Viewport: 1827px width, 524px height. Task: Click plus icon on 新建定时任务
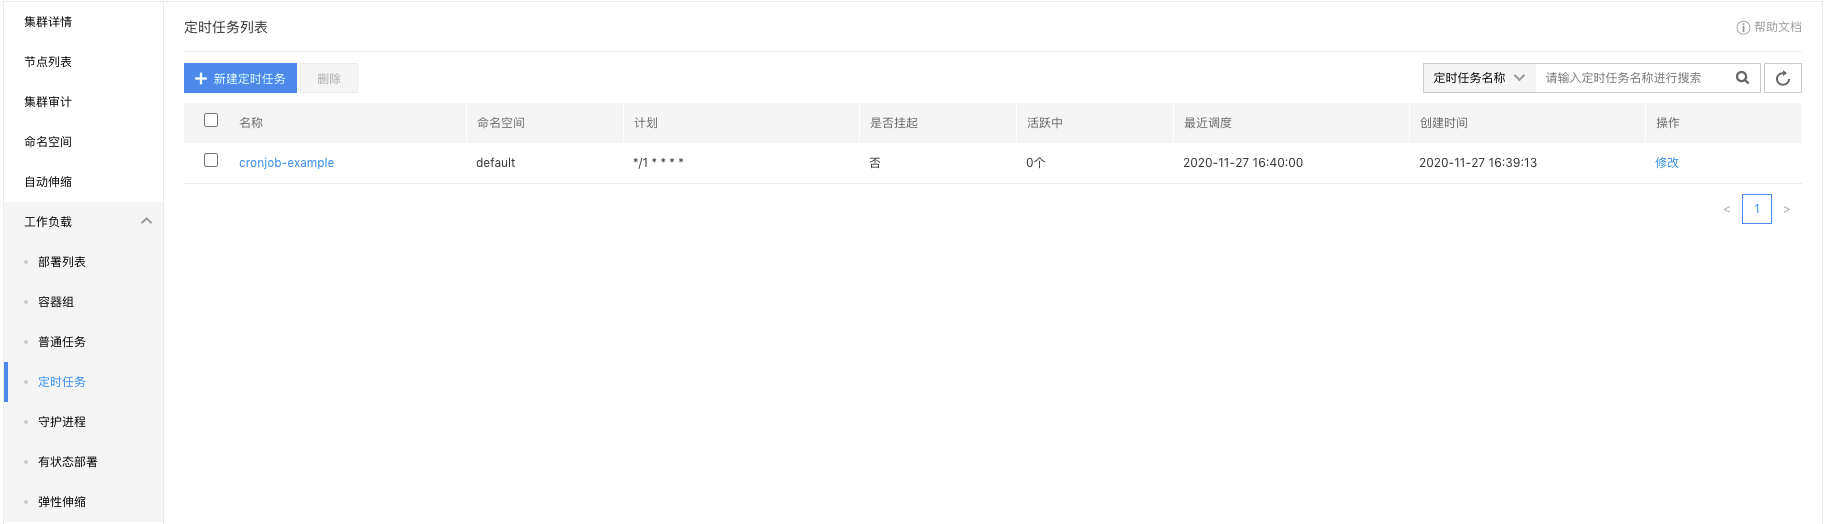(x=201, y=78)
